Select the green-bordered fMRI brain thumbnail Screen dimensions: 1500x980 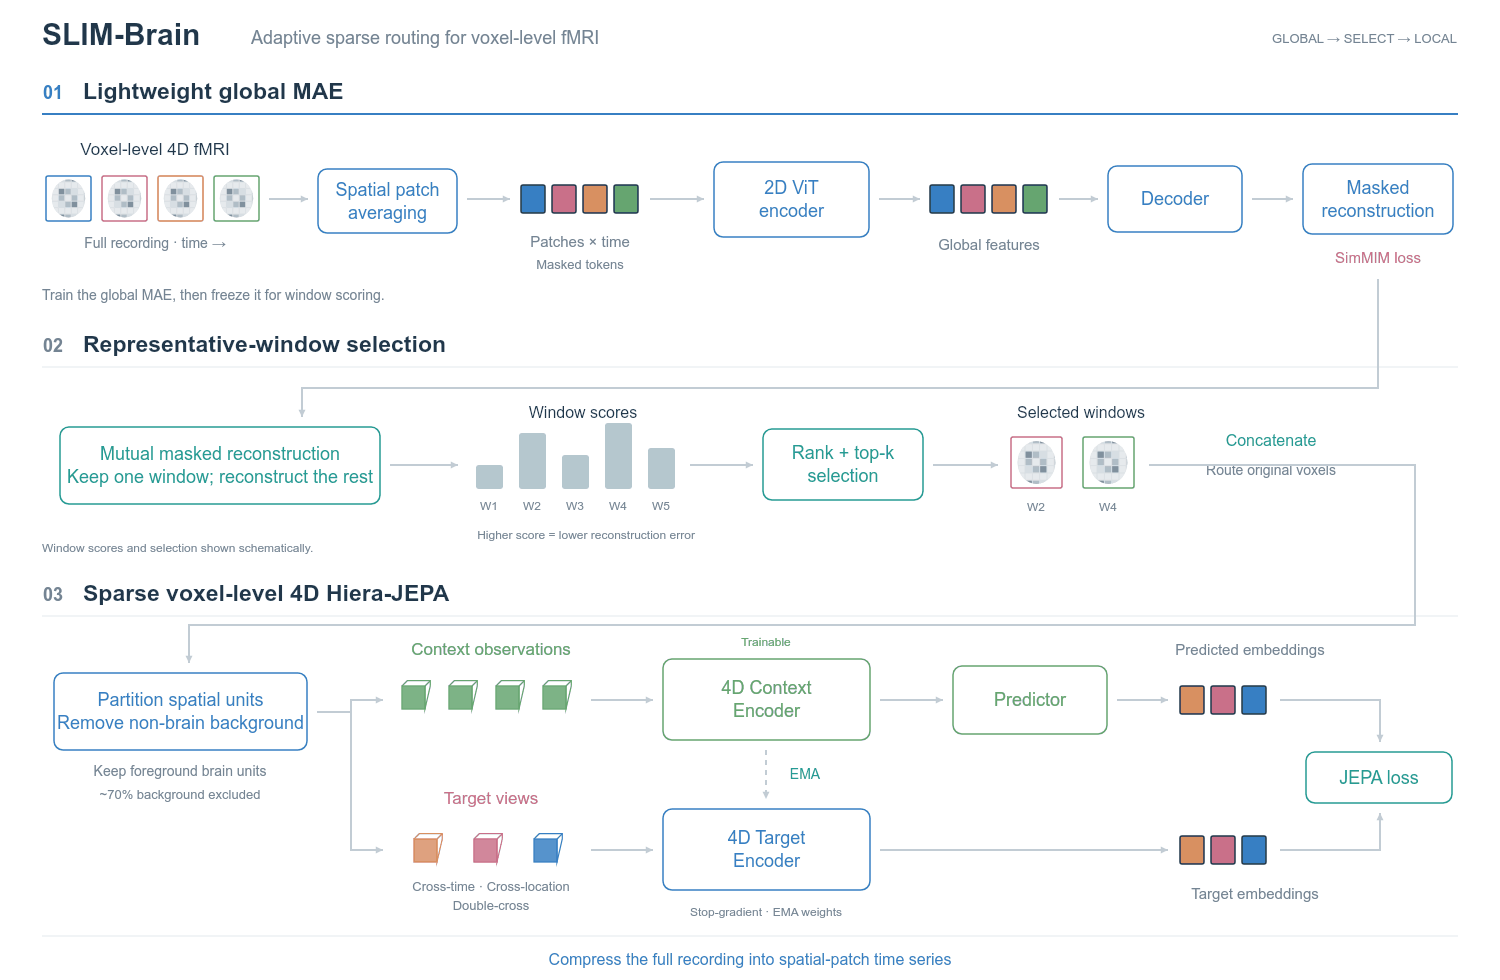(237, 198)
